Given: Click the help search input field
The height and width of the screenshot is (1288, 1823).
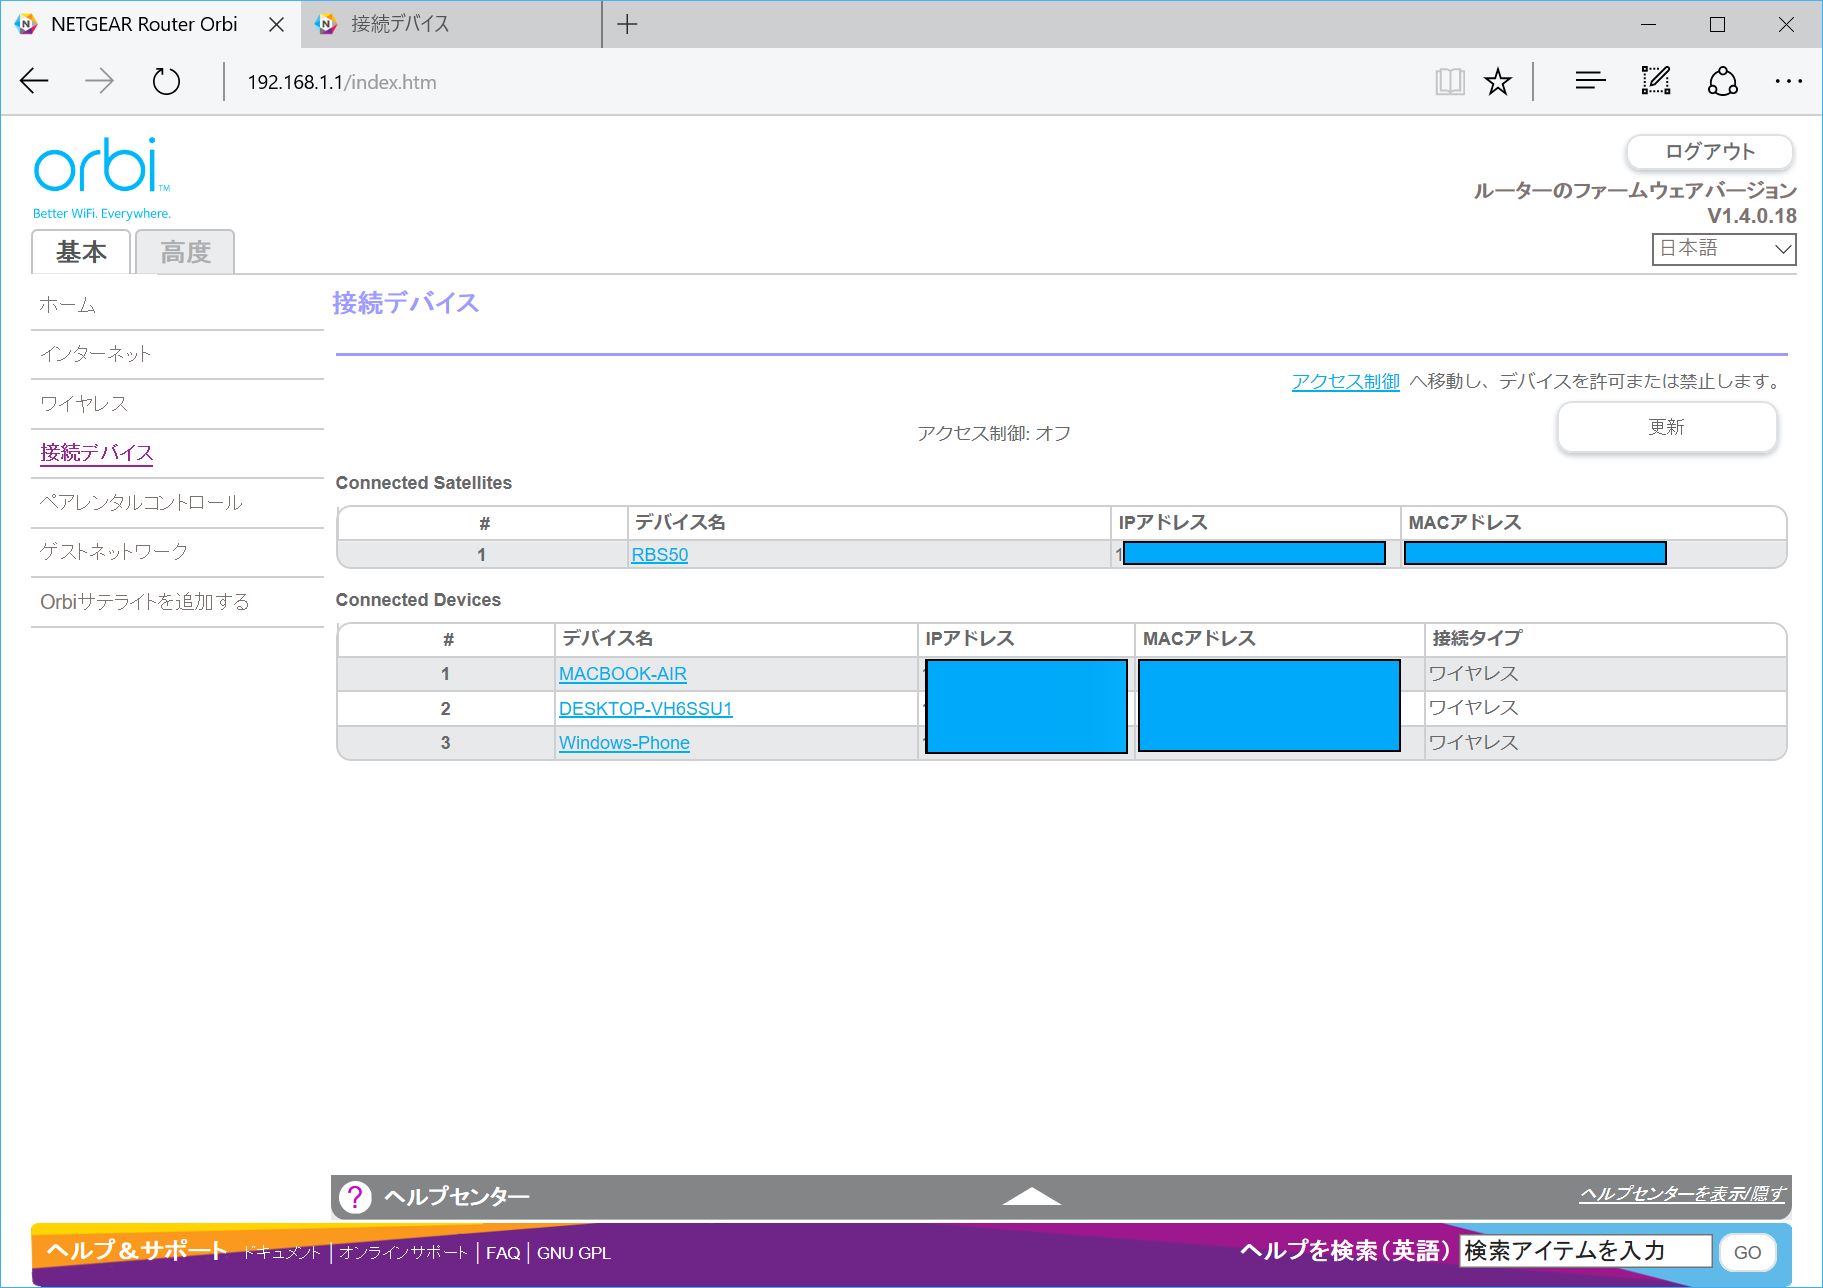Looking at the screenshot, I should 1585,1251.
